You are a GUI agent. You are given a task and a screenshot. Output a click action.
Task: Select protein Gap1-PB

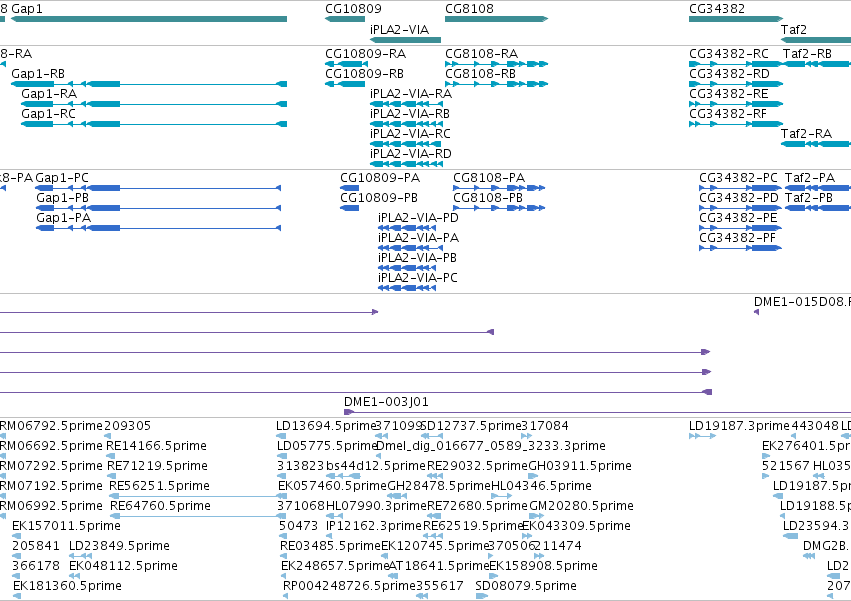point(158,208)
